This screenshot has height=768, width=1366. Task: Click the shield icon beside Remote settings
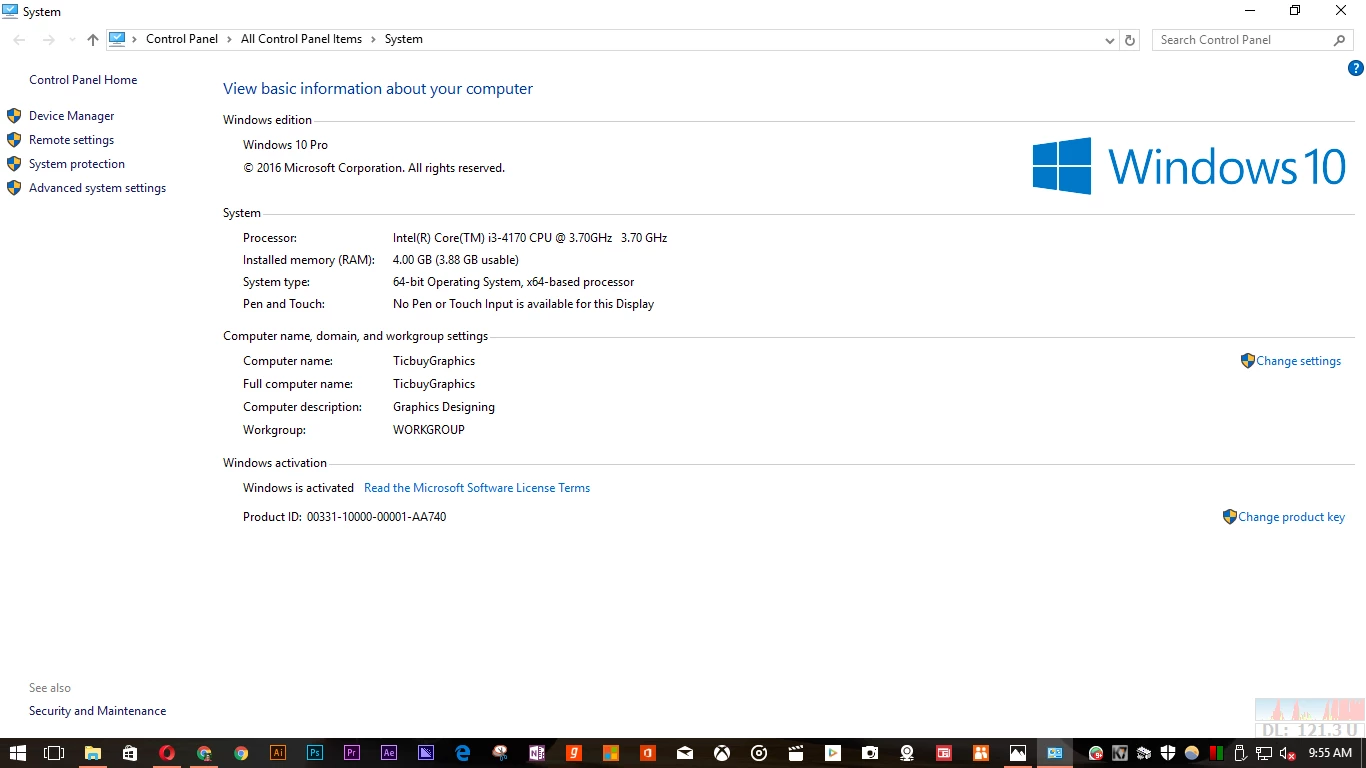14,140
